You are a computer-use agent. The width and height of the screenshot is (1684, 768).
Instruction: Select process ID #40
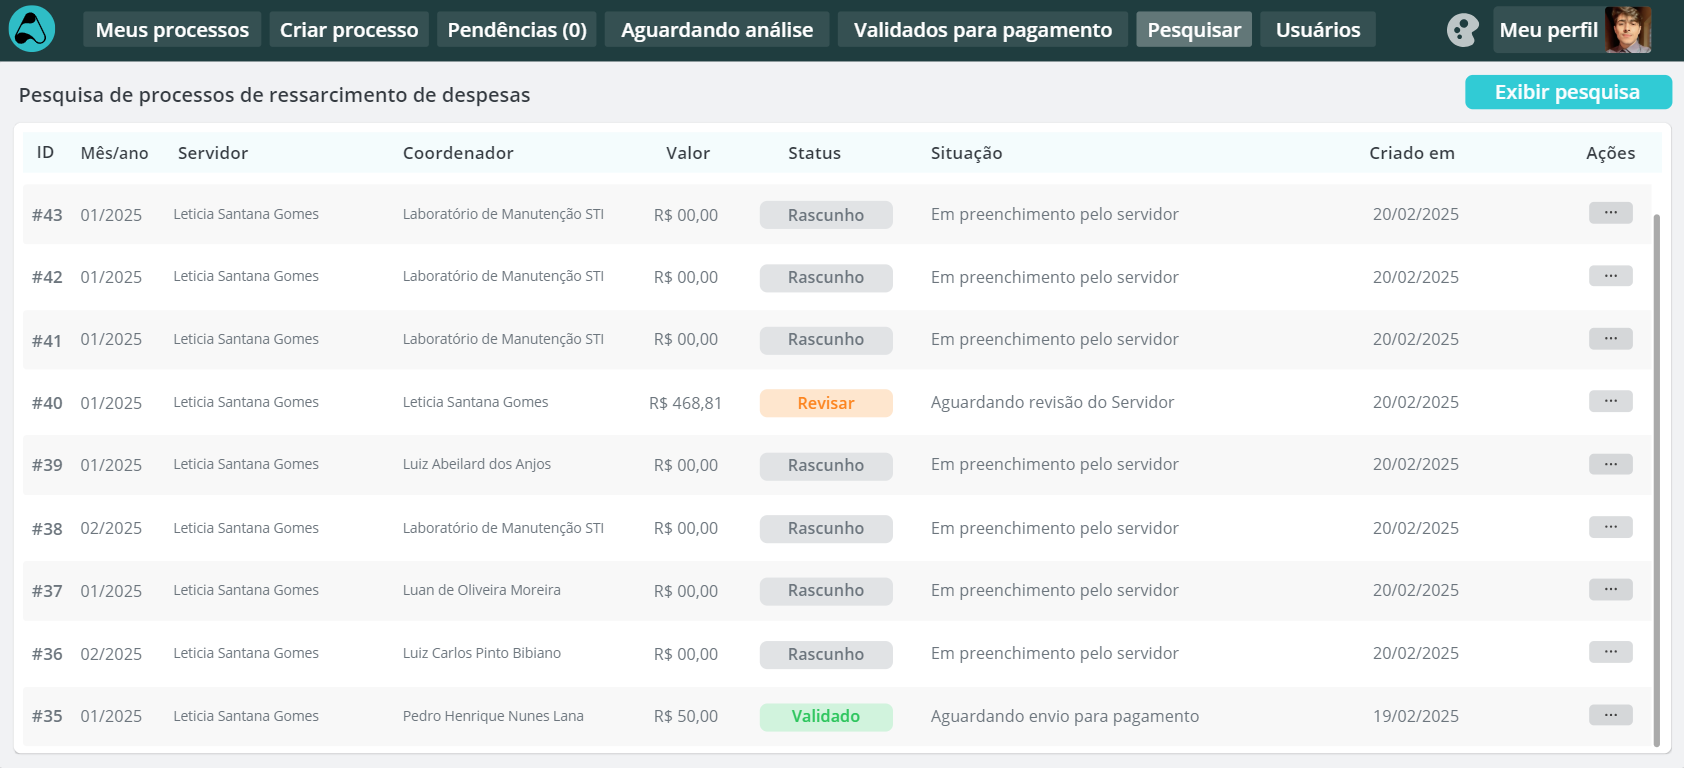[x=47, y=403]
